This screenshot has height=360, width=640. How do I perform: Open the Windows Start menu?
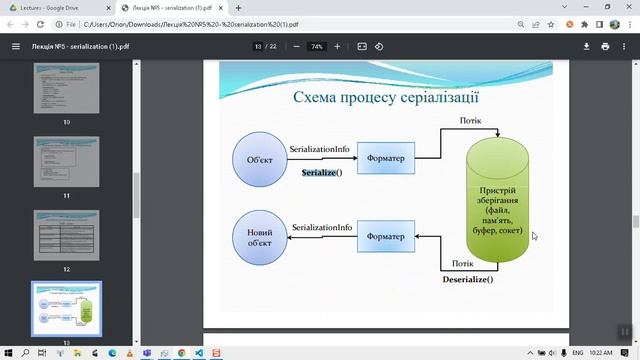click(8, 353)
